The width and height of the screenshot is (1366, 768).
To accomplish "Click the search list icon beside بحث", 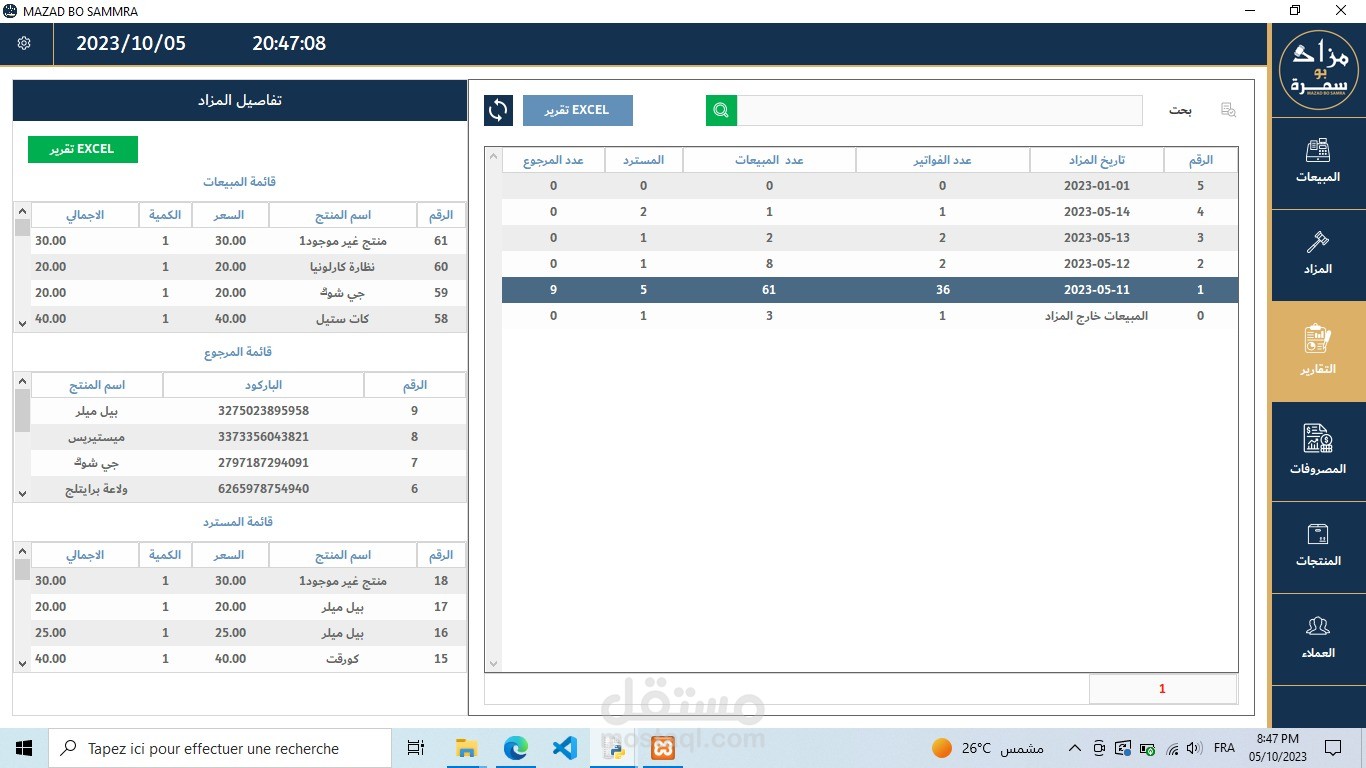I will tap(1228, 110).
